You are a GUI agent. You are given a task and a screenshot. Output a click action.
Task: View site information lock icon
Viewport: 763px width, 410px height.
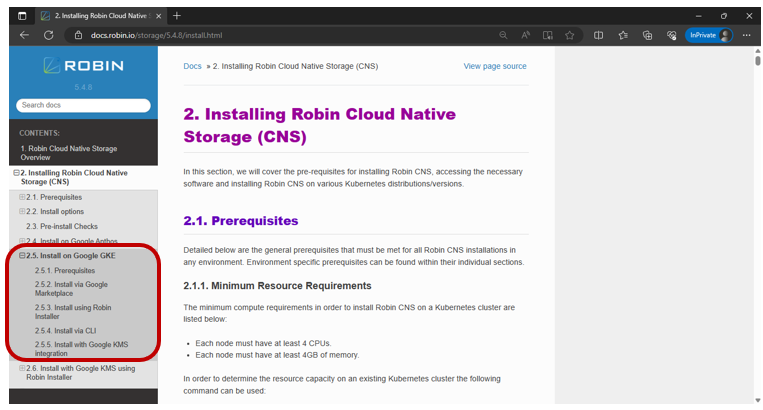coord(78,35)
